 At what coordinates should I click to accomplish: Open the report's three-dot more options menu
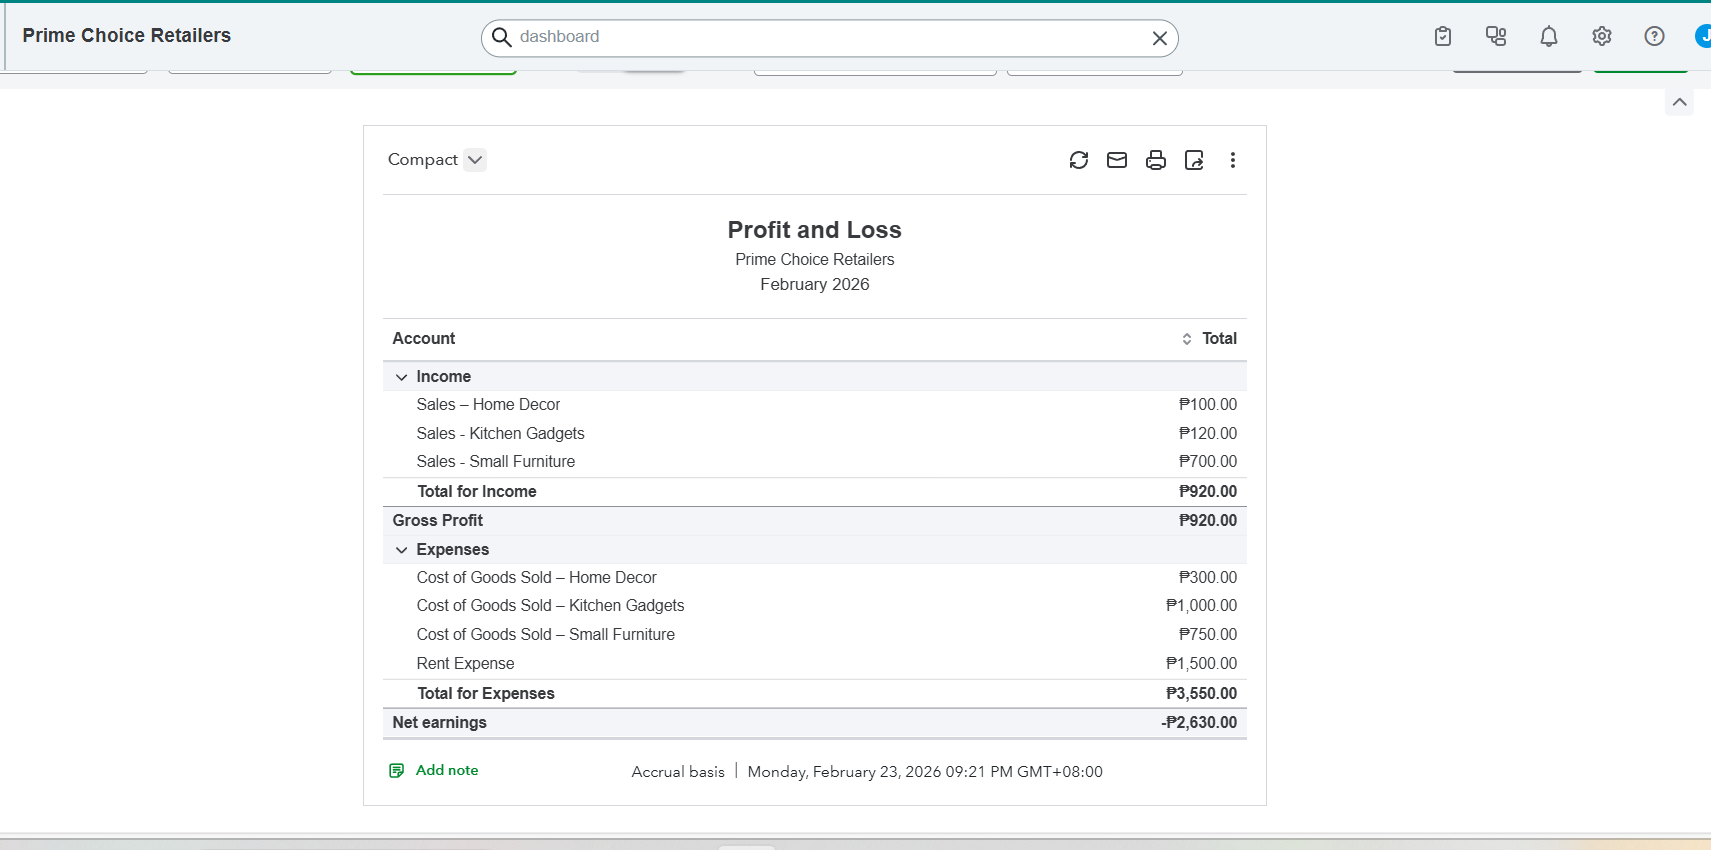[x=1233, y=160]
